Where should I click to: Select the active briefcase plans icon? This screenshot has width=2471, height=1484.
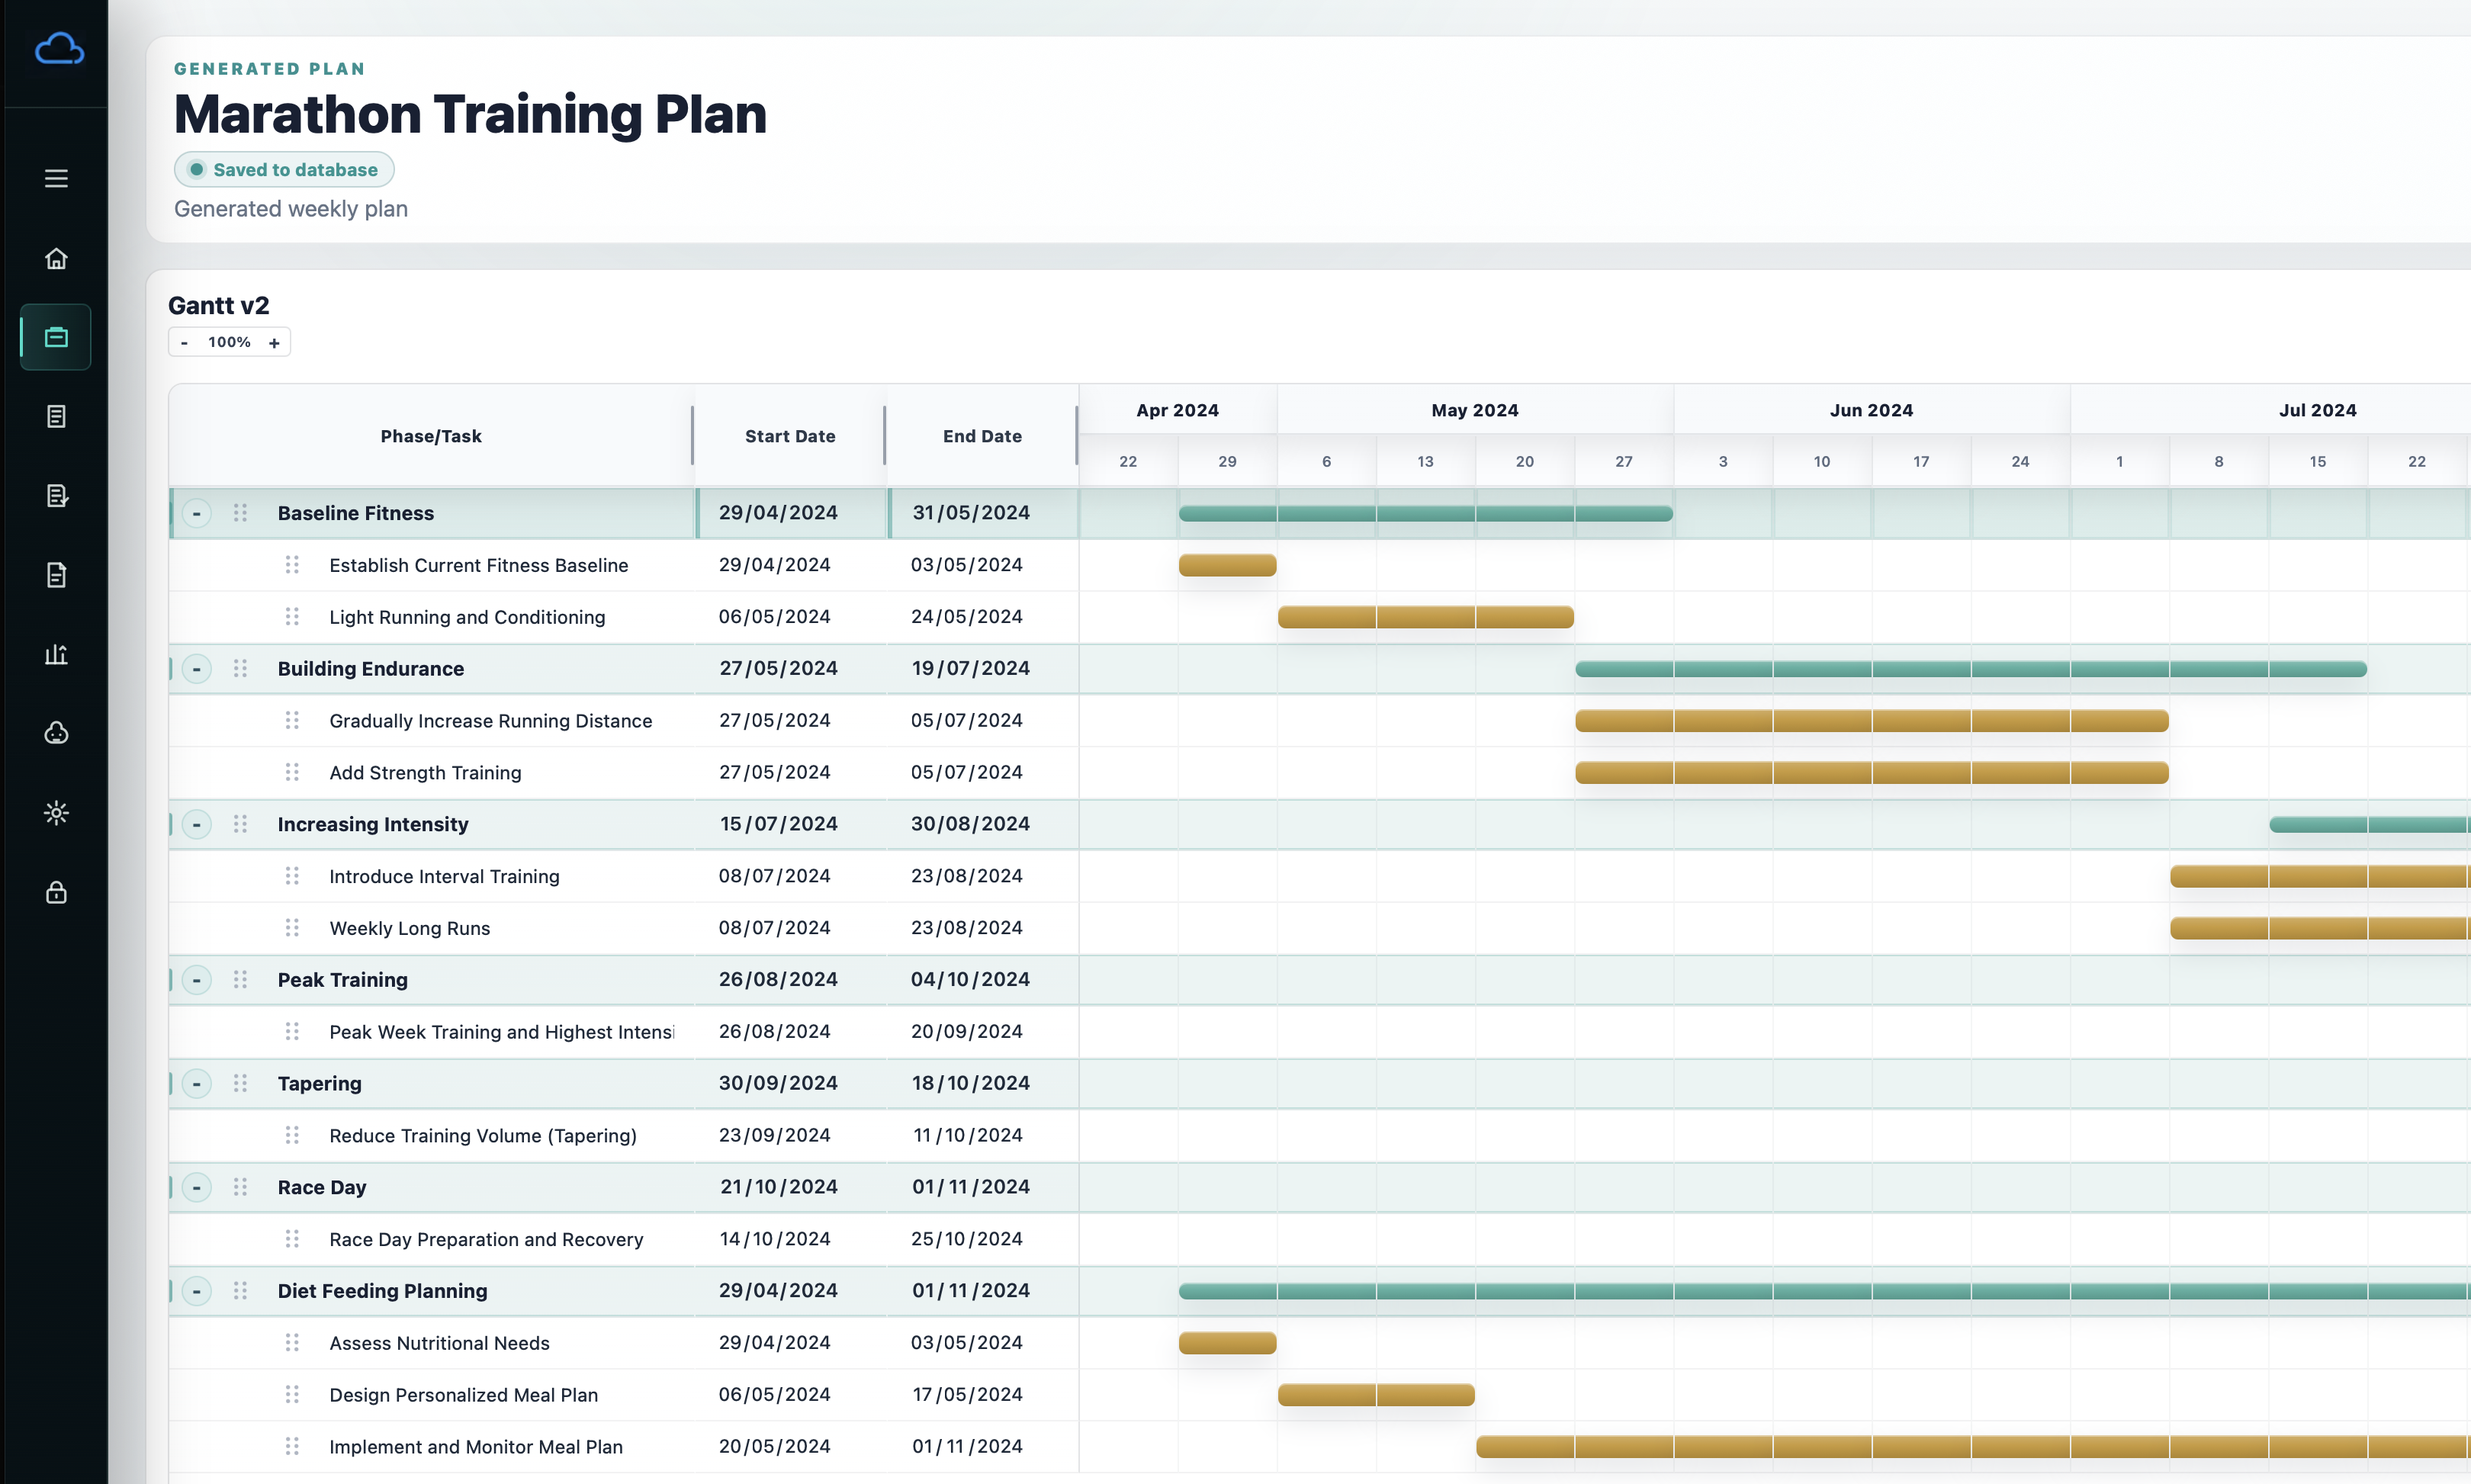(x=56, y=337)
